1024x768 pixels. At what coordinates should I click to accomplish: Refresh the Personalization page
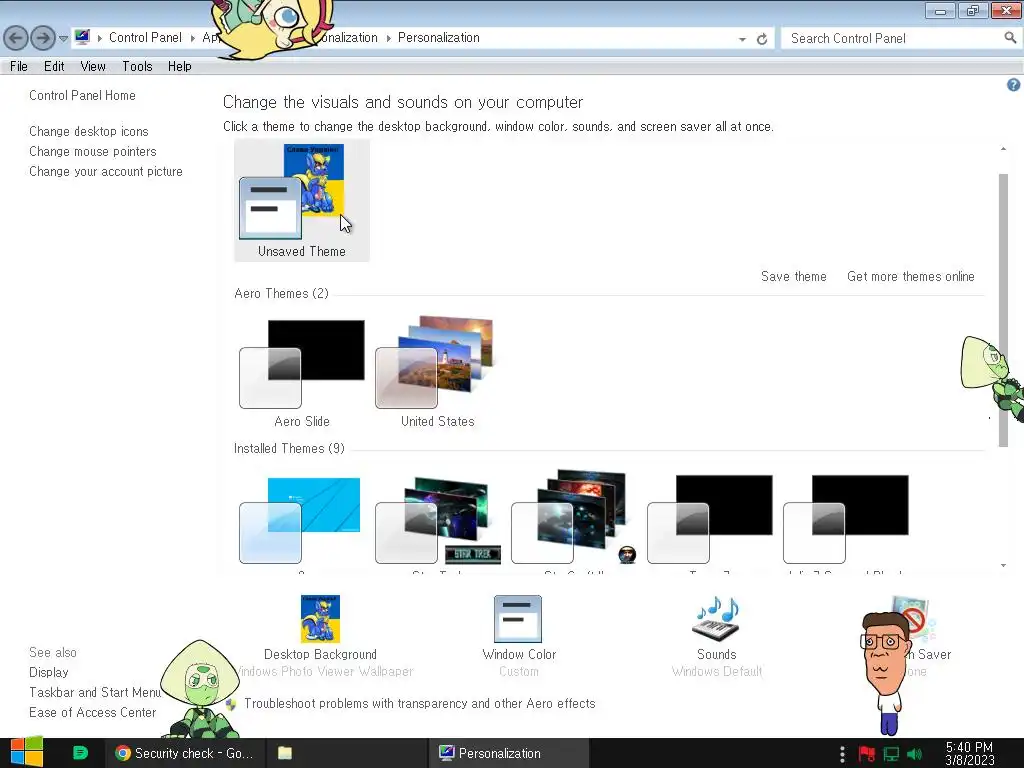(x=761, y=39)
